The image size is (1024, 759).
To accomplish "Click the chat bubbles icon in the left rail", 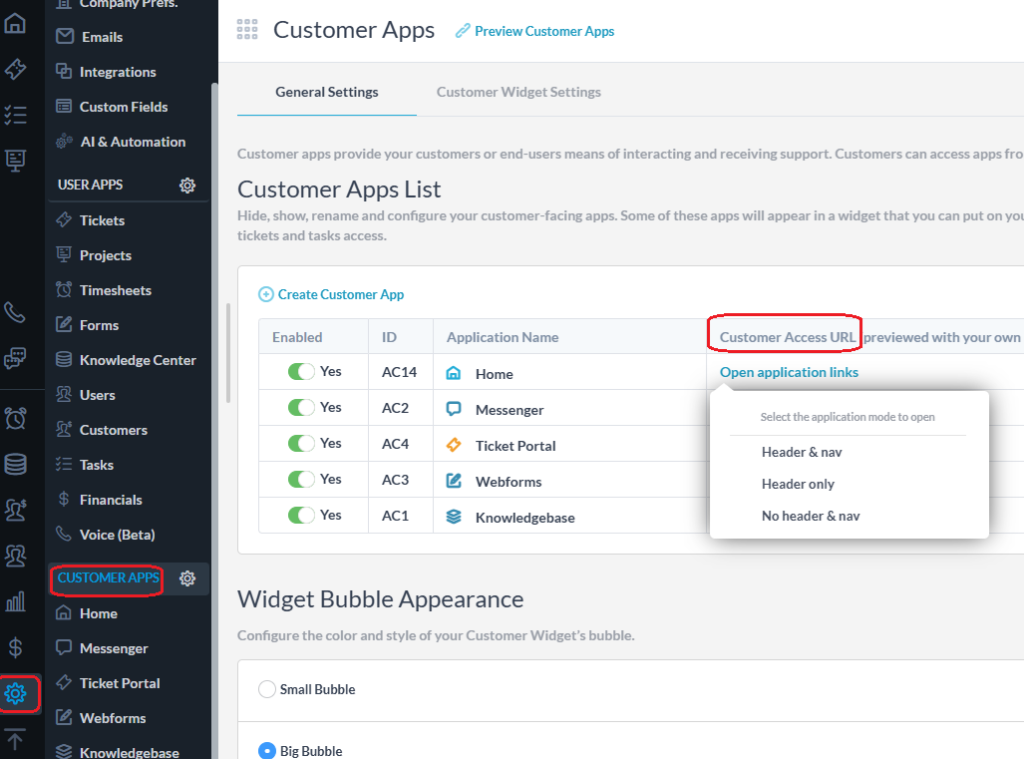I will [15, 358].
